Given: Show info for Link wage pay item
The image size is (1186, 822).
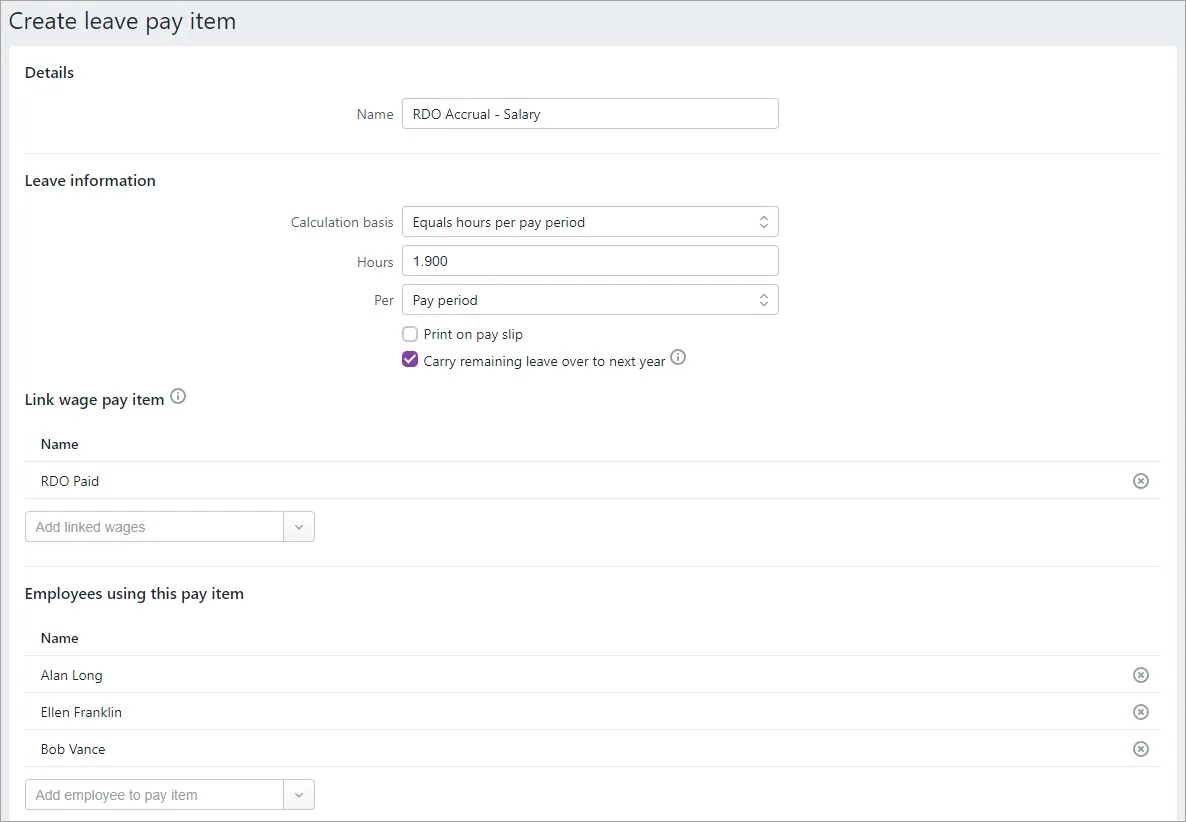Looking at the screenshot, I should (178, 396).
